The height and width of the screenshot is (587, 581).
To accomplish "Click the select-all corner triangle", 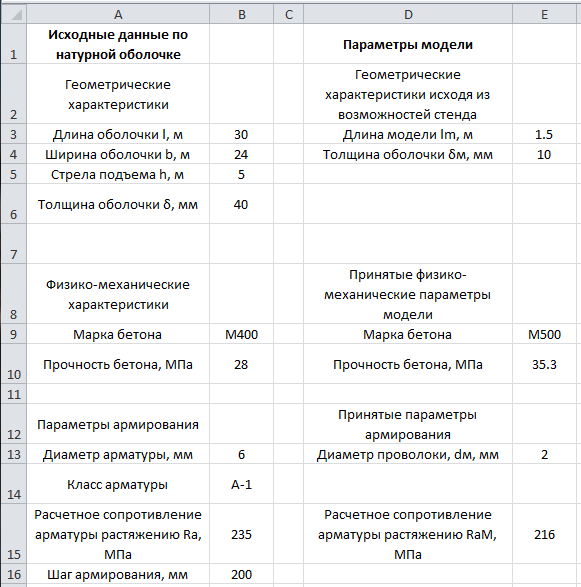I will pos(14,14).
